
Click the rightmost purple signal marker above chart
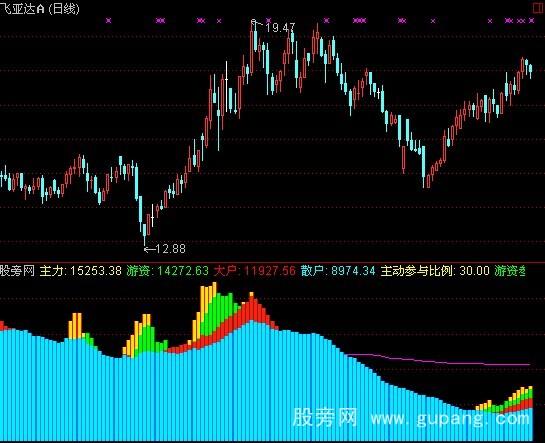[x=531, y=21]
